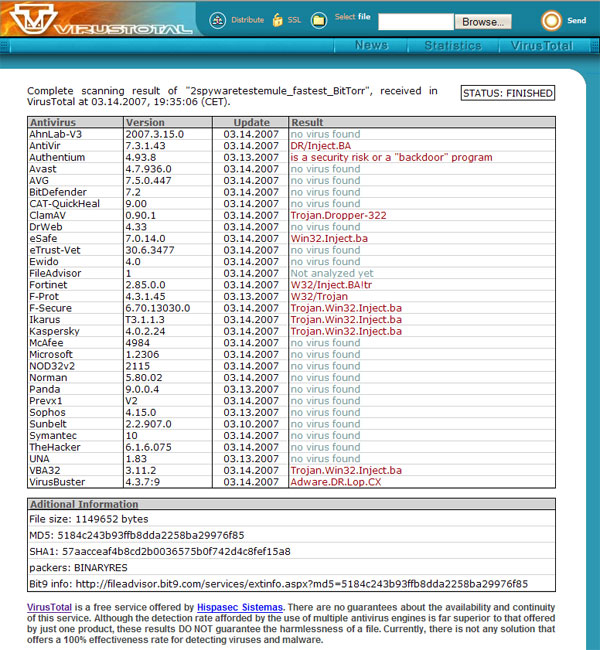This screenshot has width=600, height=650.
Task: Enable the SSL option label
Action: [294, 20]
